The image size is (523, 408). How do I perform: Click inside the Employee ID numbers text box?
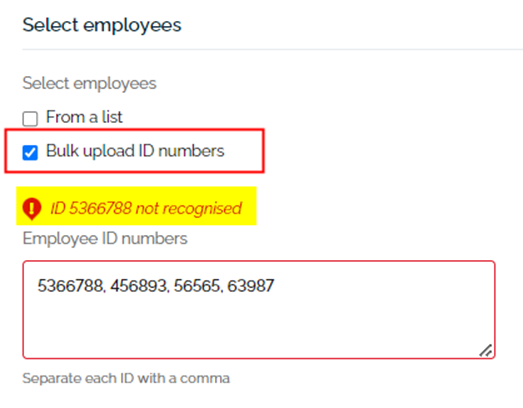[x=259, y=310]
